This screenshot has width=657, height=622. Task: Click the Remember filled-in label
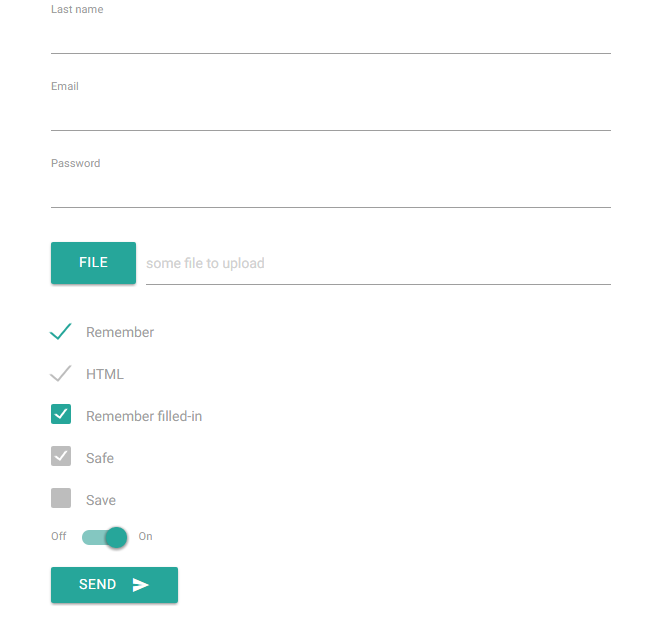coord(144,416)
